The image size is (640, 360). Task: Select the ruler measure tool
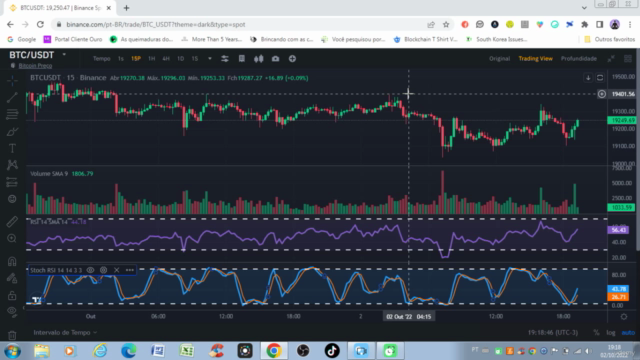tap(12, 222)
